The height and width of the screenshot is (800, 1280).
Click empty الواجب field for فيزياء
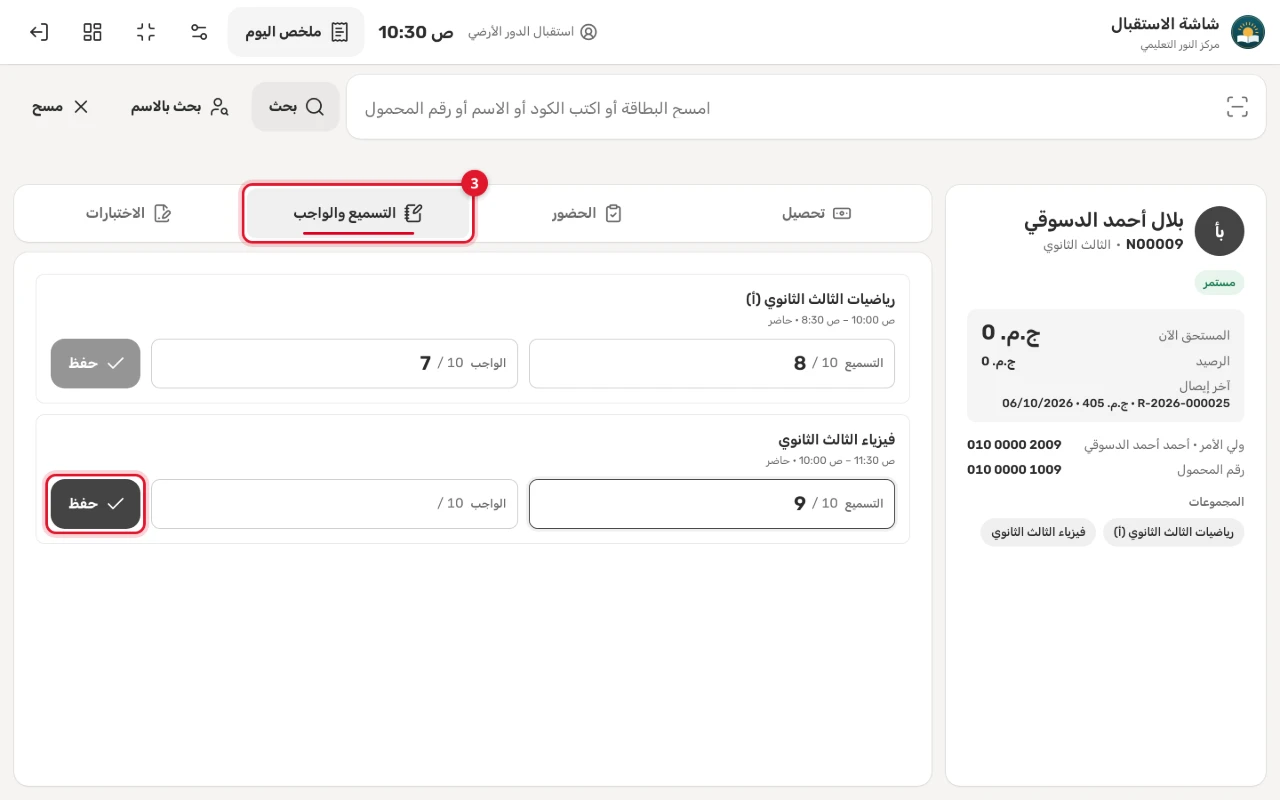[334, 503]
